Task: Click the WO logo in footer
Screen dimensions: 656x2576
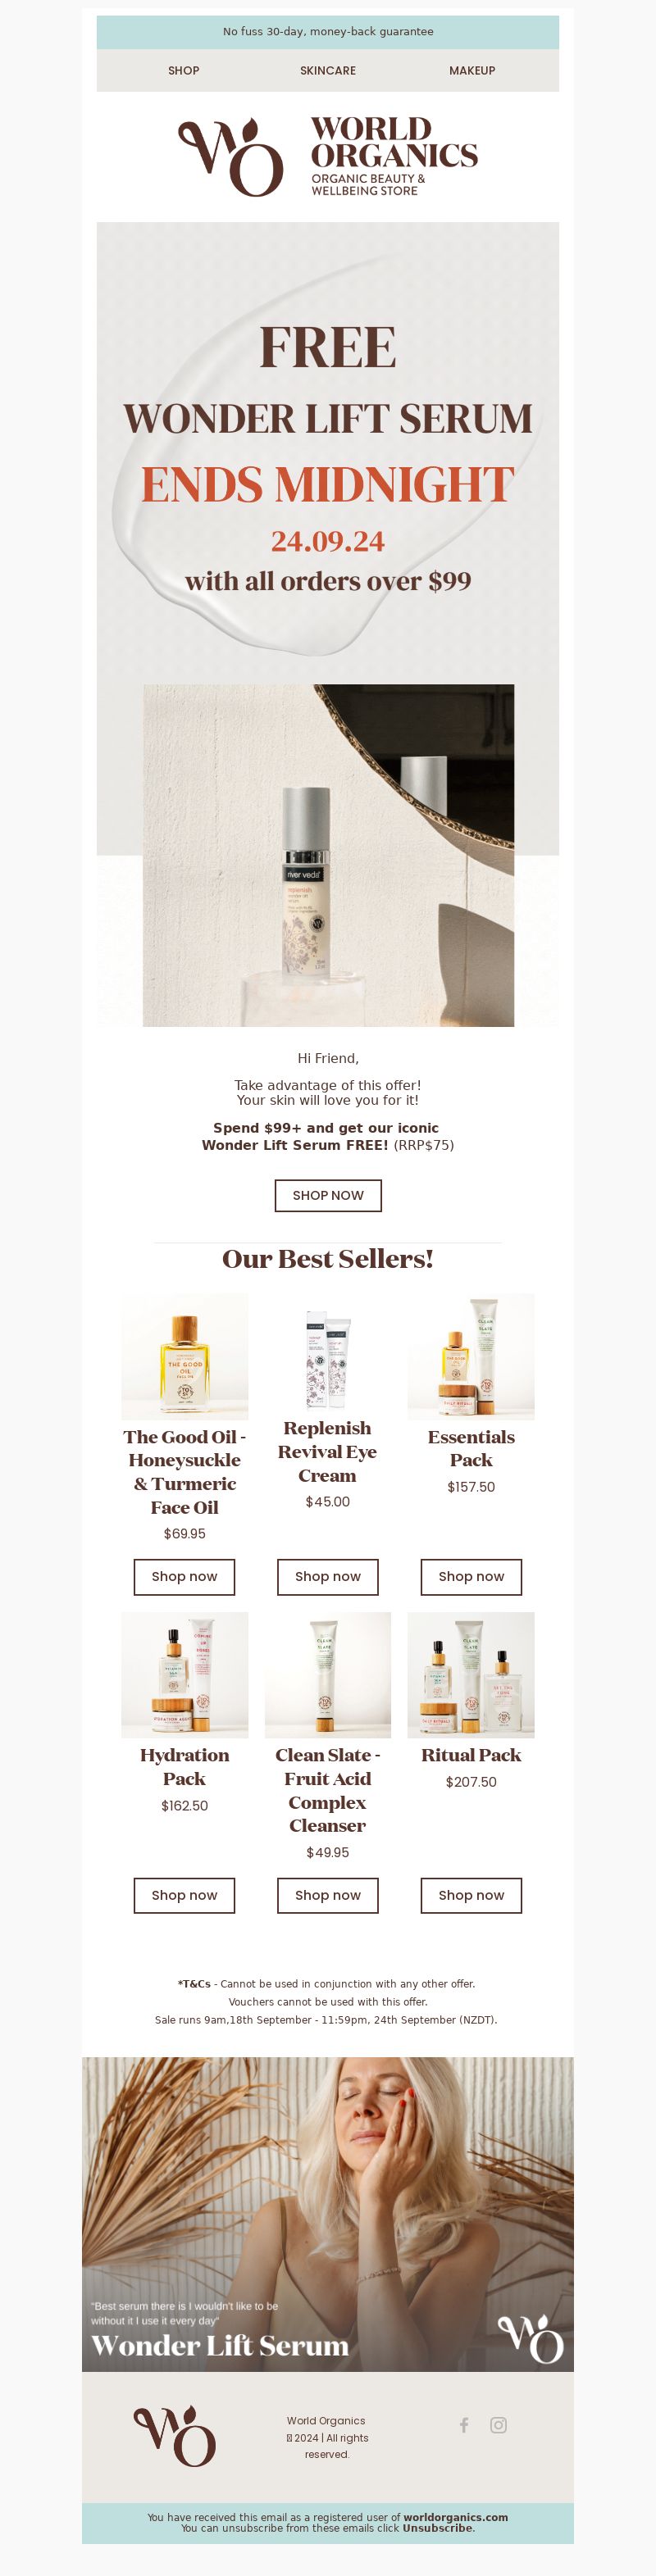Action: click(x=175, y=2436)
